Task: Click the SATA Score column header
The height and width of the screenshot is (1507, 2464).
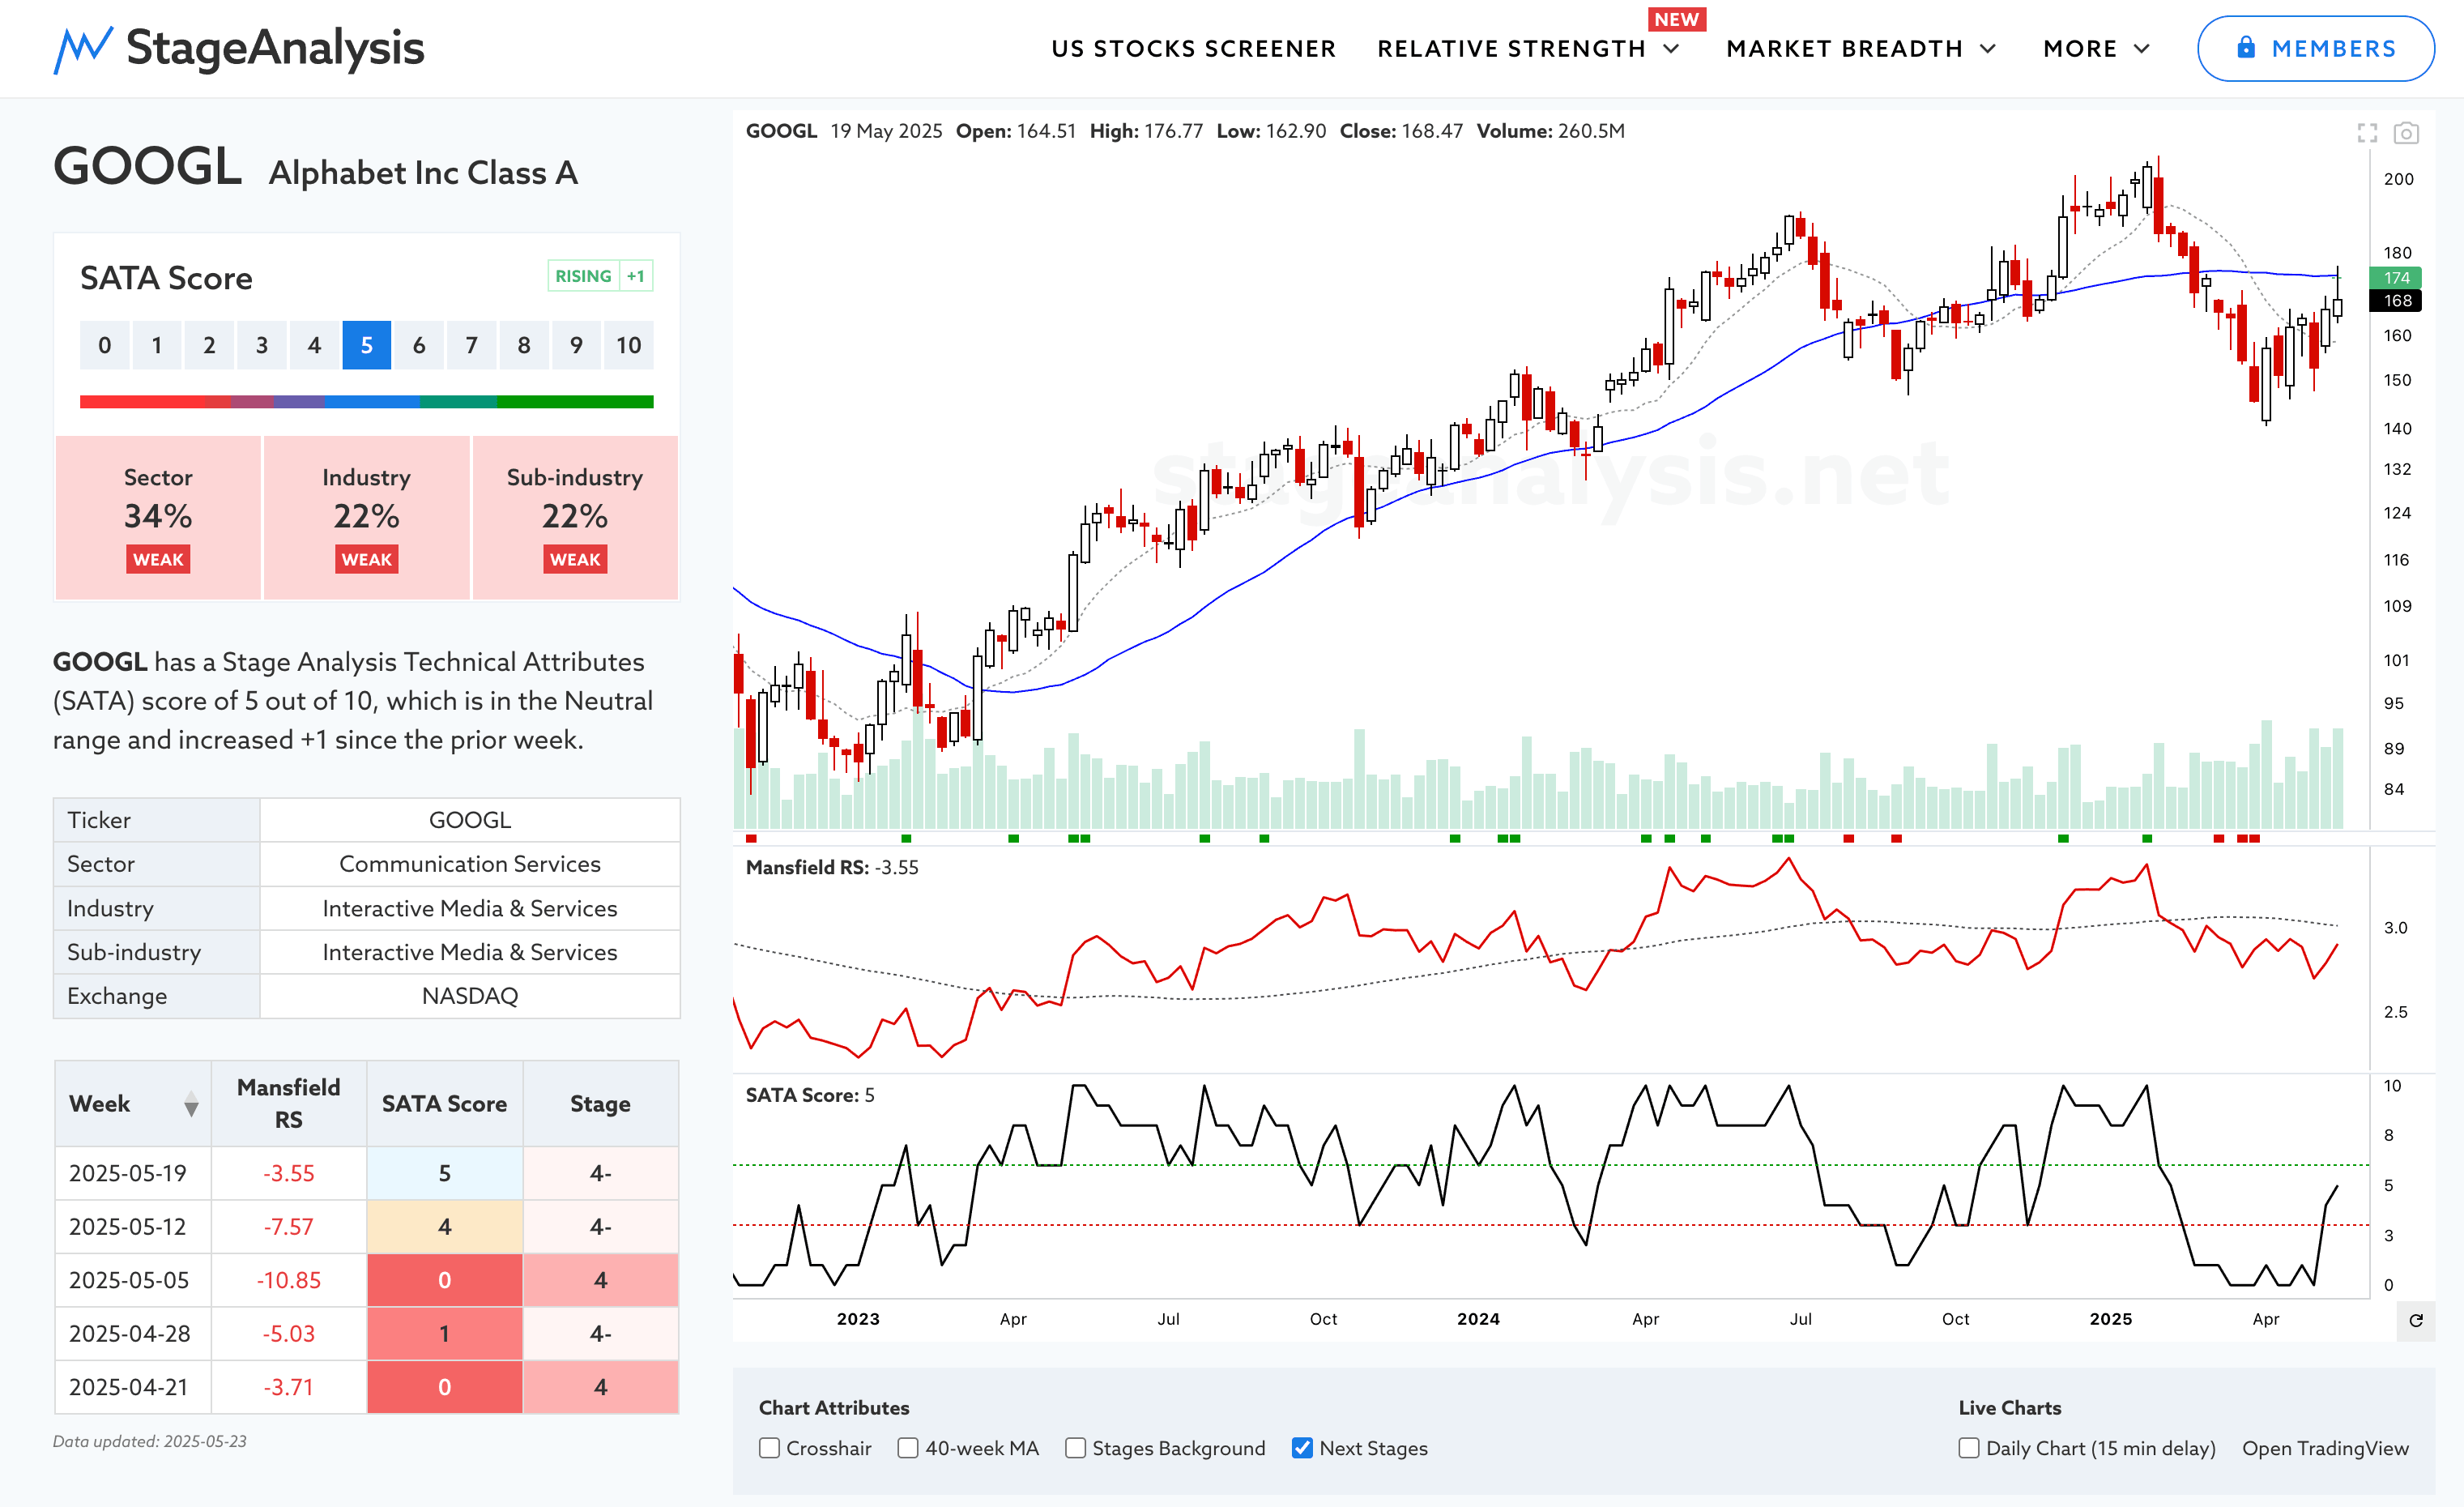Action: pyautogui.click(x=445, y=1104)
